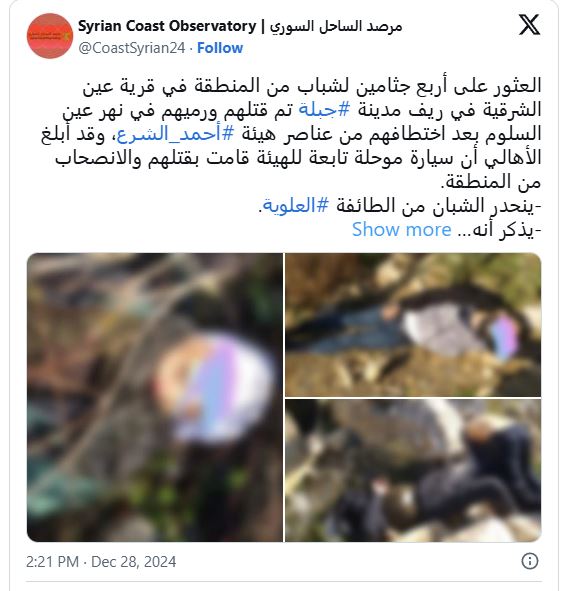Open the X logo link

click(x=530, y=25)
